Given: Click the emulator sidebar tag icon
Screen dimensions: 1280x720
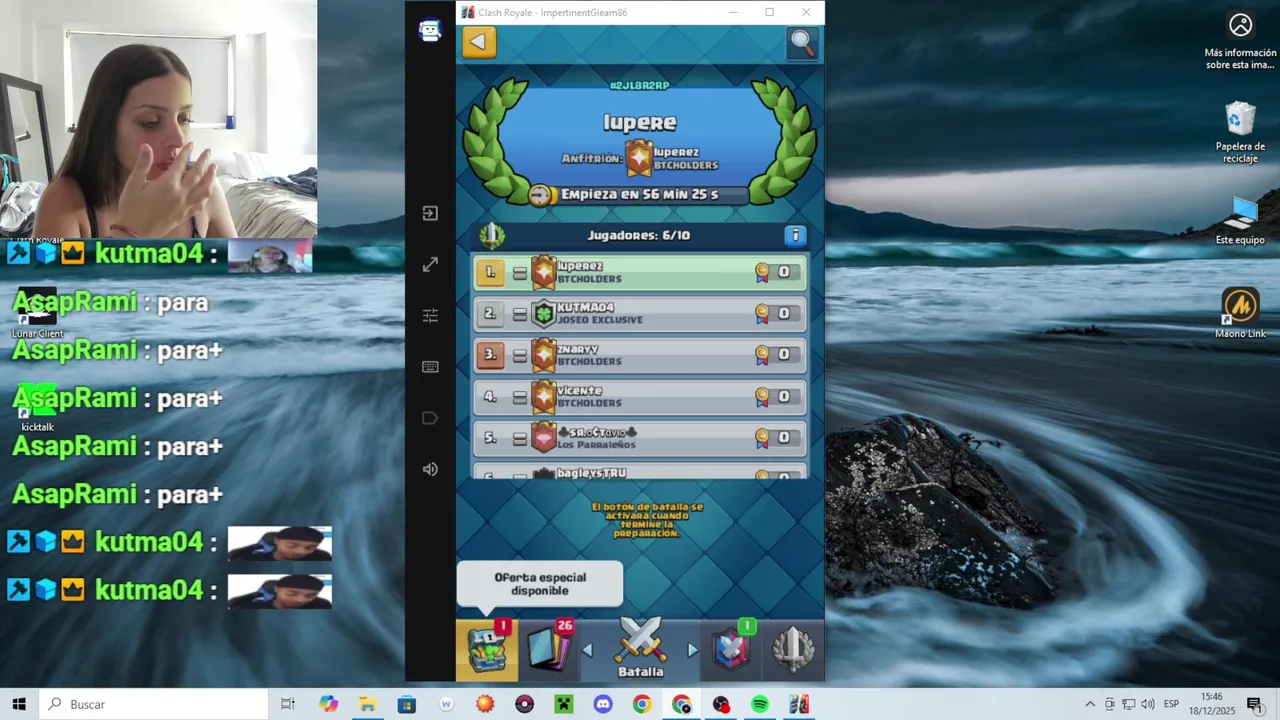Looking at the screenshot, I should [430, 418].
